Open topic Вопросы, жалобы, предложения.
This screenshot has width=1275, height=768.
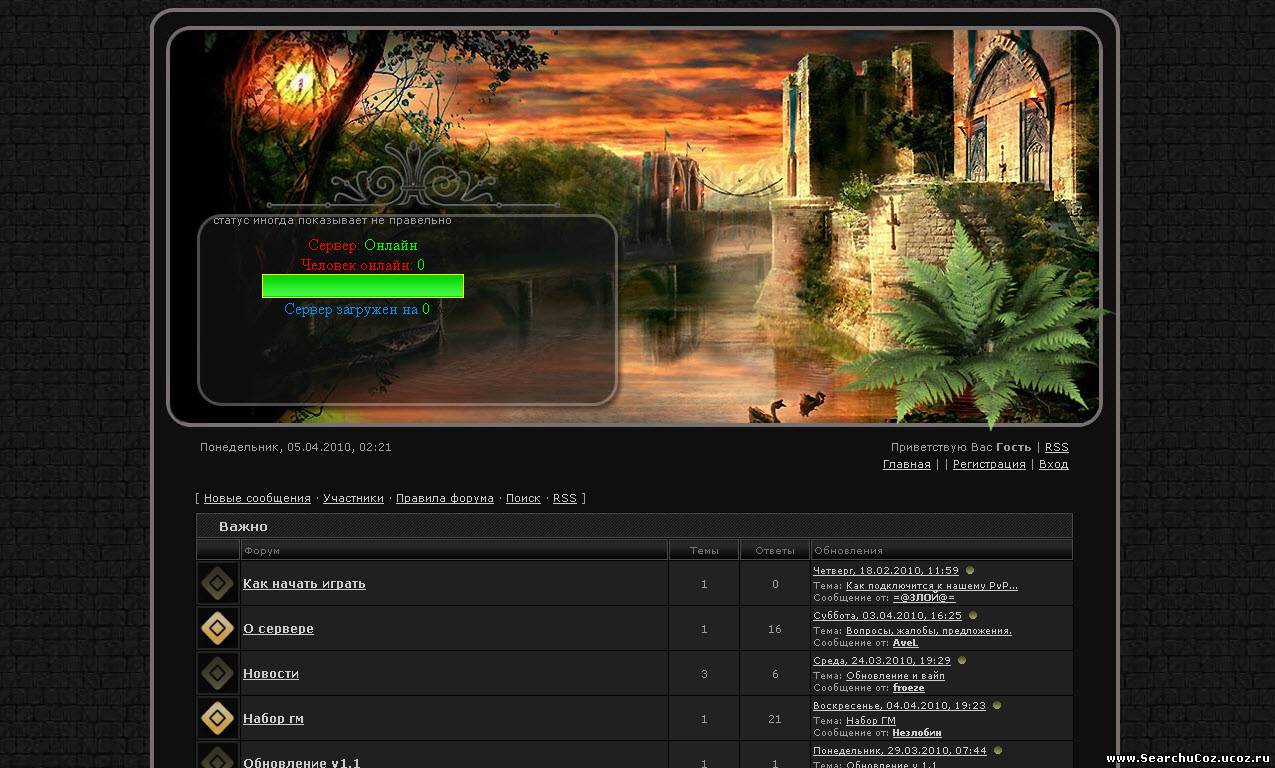[929, 631]
